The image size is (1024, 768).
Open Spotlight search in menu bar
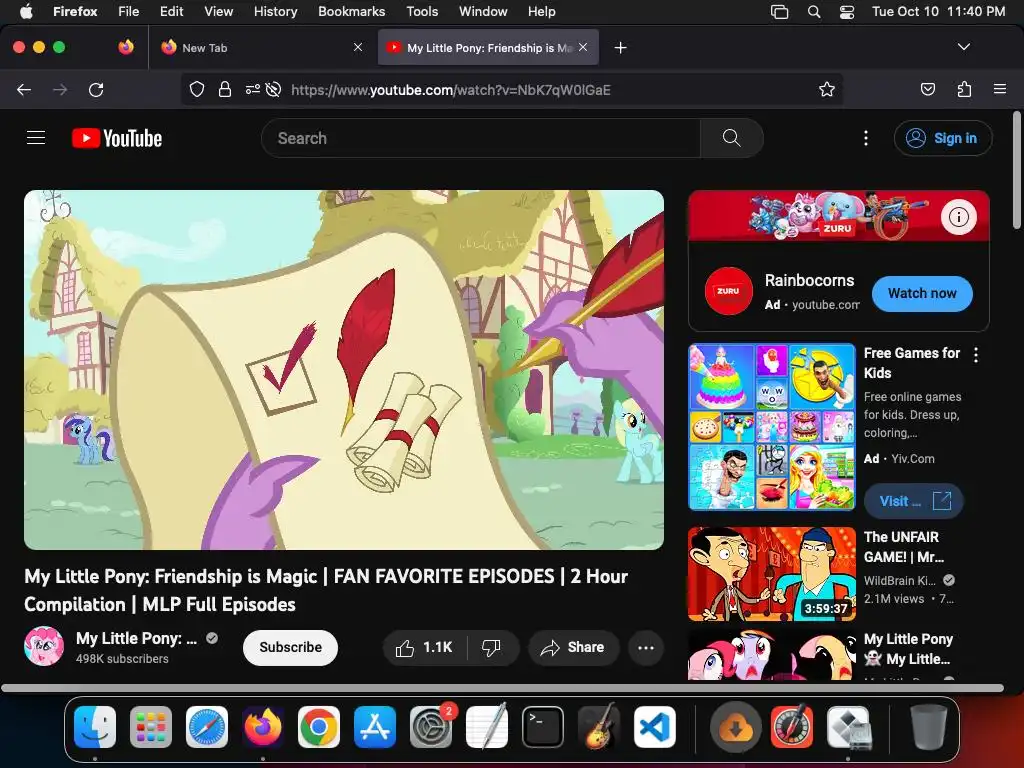(x=814, y=12)
